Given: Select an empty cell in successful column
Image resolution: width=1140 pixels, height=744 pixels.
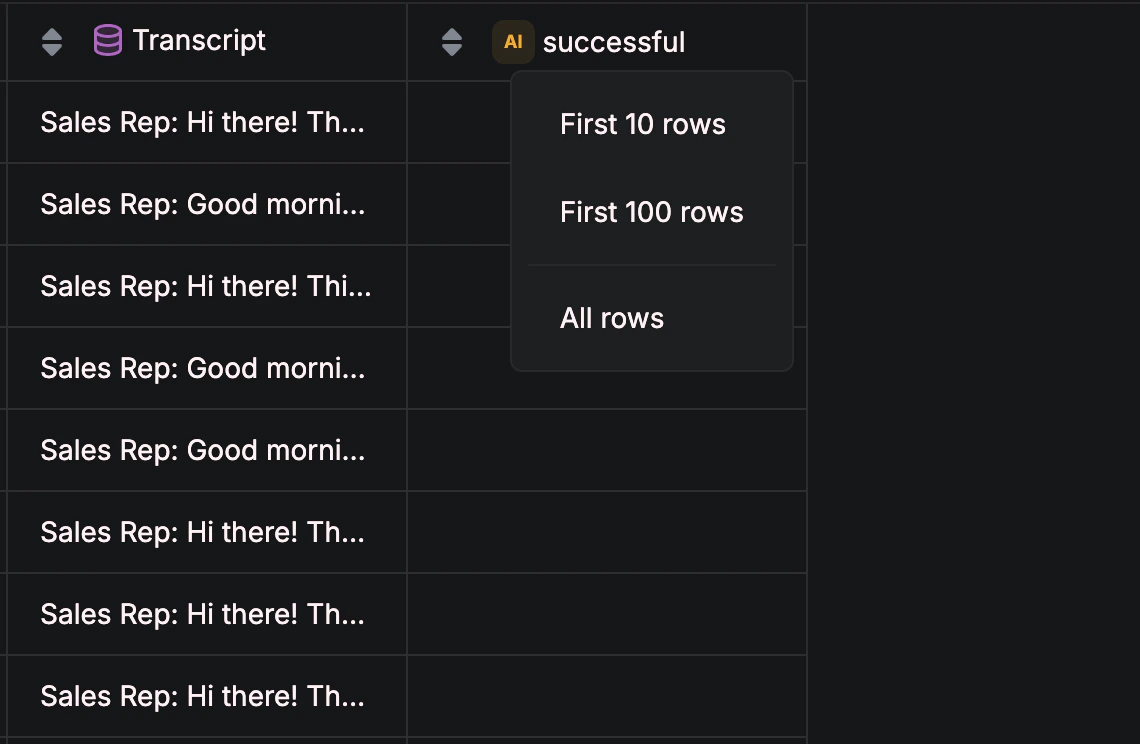Looking at the screenshot, I should tap(605, 450).
